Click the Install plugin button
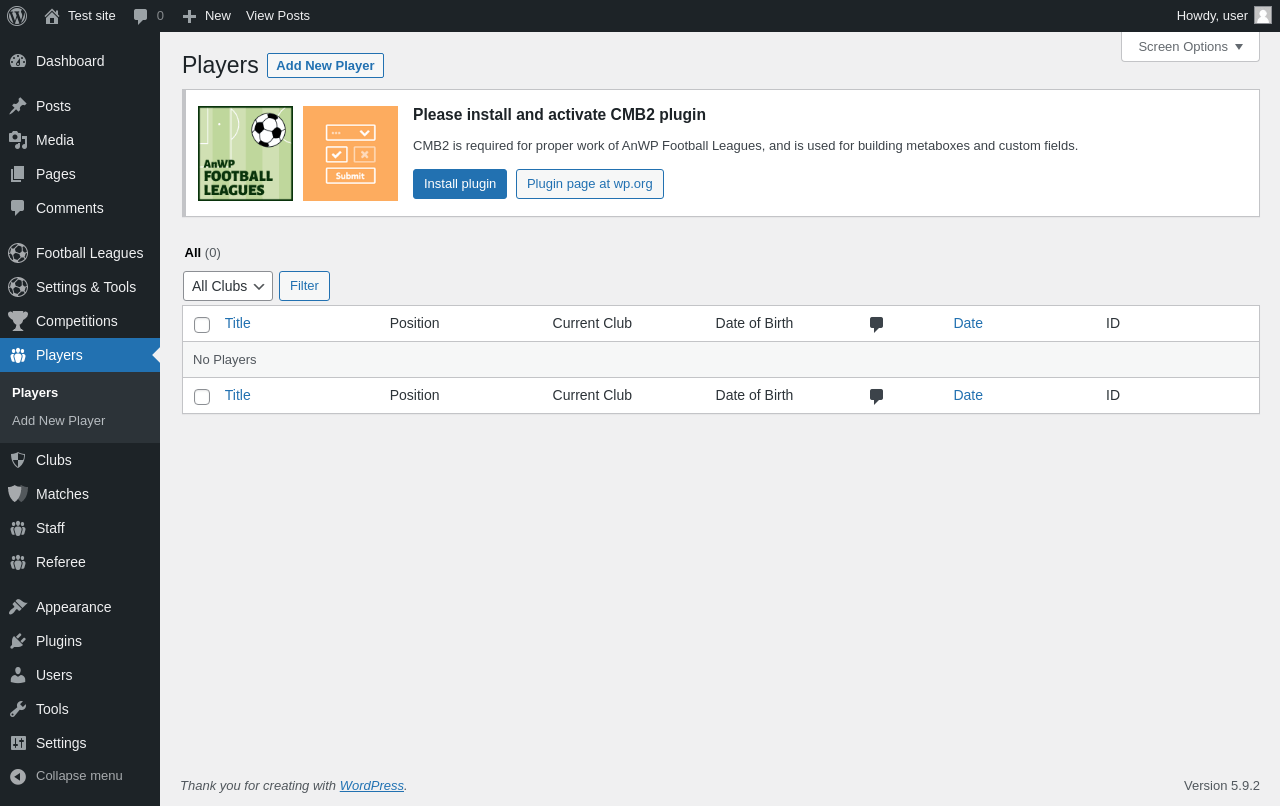Image resolution: width=1280 pixels, height=806 pixels. 460,184
